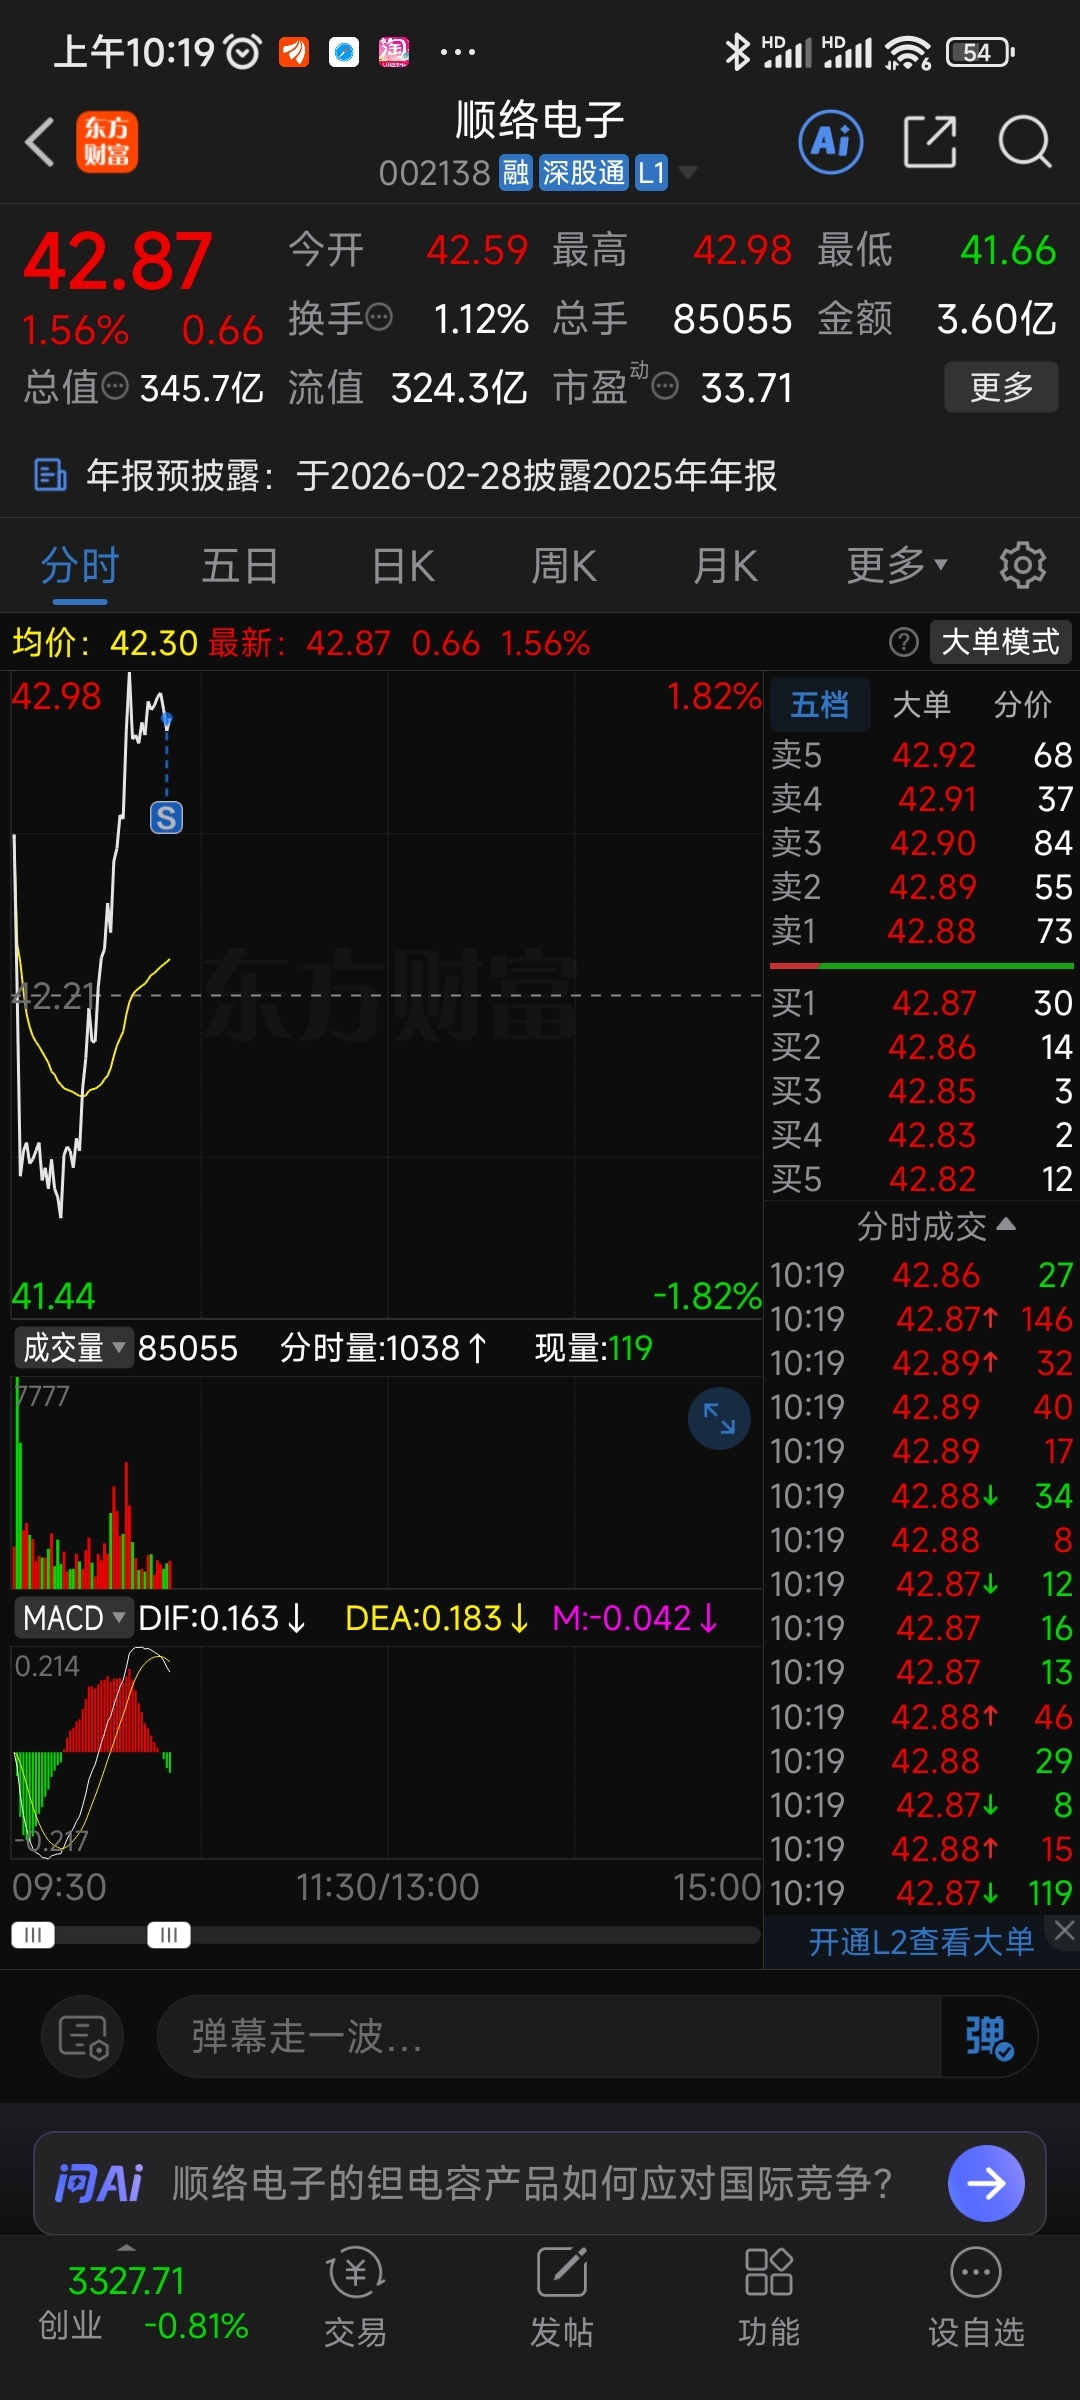The height and width of the screenshot is (2400, 1080).
Task: Tap buy price 买3 42.85
Action: click(931, 1091)
